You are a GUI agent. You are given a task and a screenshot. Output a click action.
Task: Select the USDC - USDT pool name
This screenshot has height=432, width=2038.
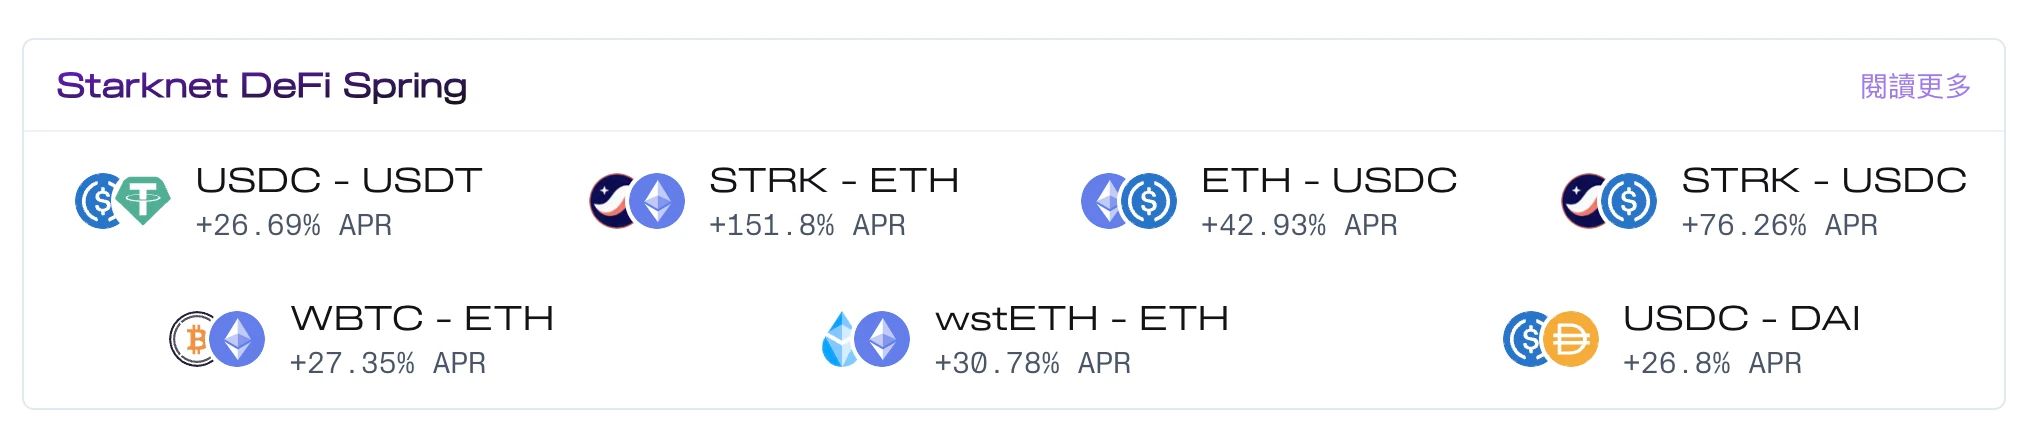(339, 180)
